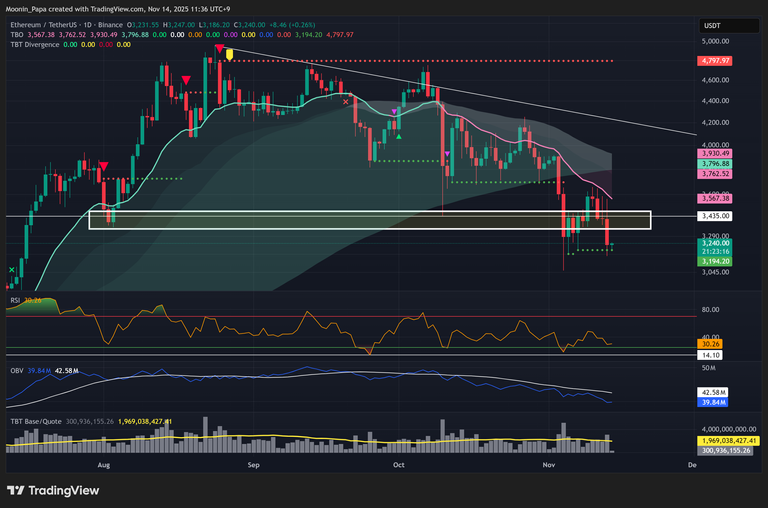
Task: Click the green X marker at the far left
Action: [12, 270]
